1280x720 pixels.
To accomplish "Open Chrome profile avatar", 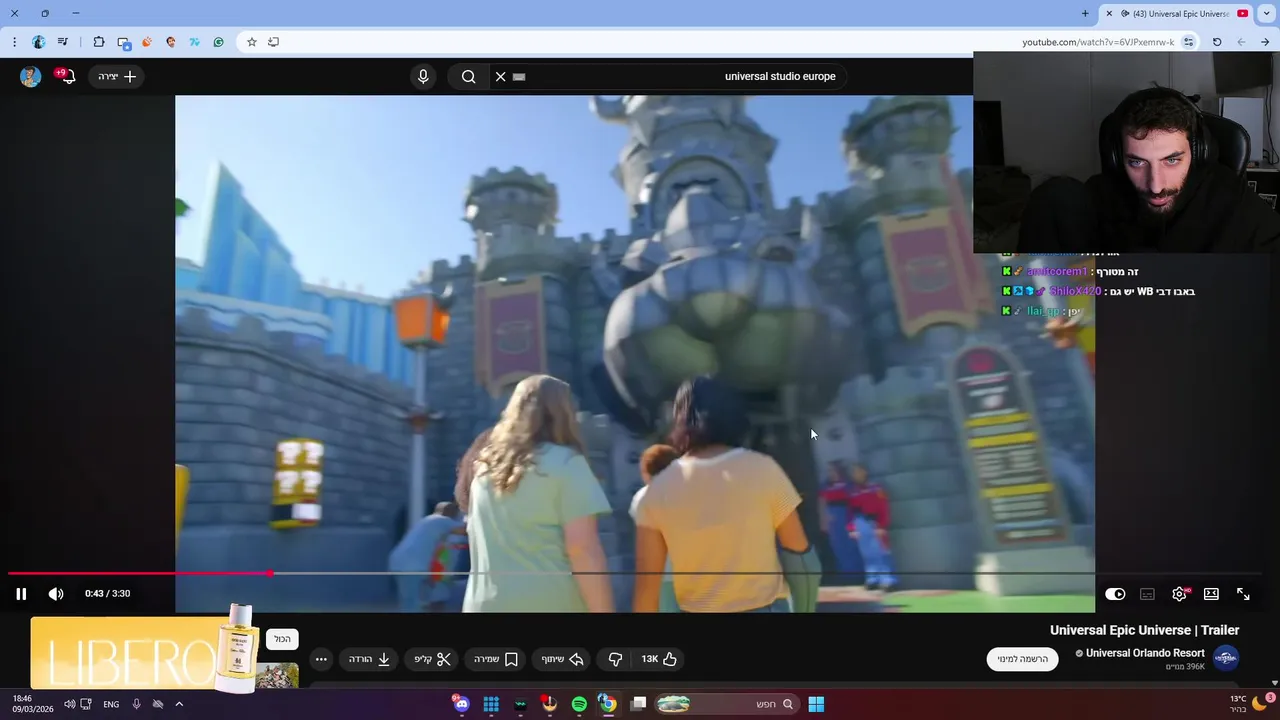I will click(38, 42).
